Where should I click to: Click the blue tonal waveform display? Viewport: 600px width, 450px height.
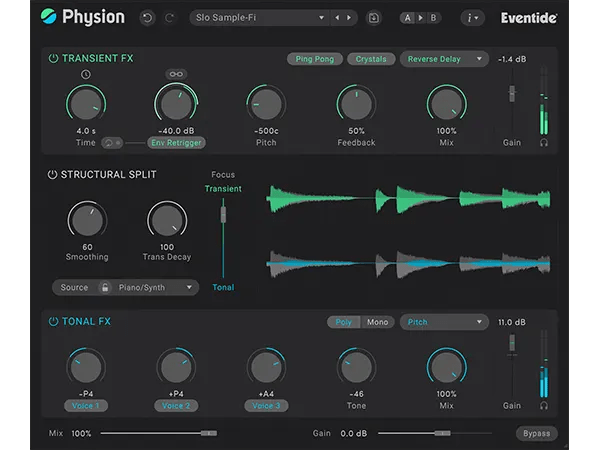click(408, 264)
